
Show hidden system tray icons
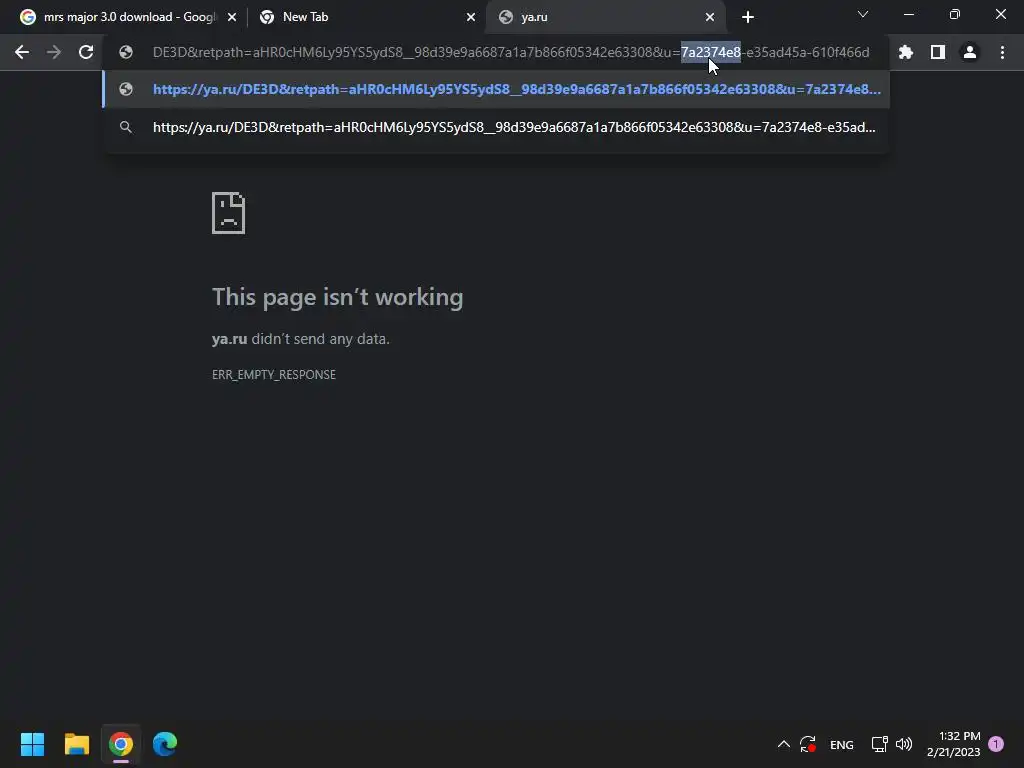784,744
